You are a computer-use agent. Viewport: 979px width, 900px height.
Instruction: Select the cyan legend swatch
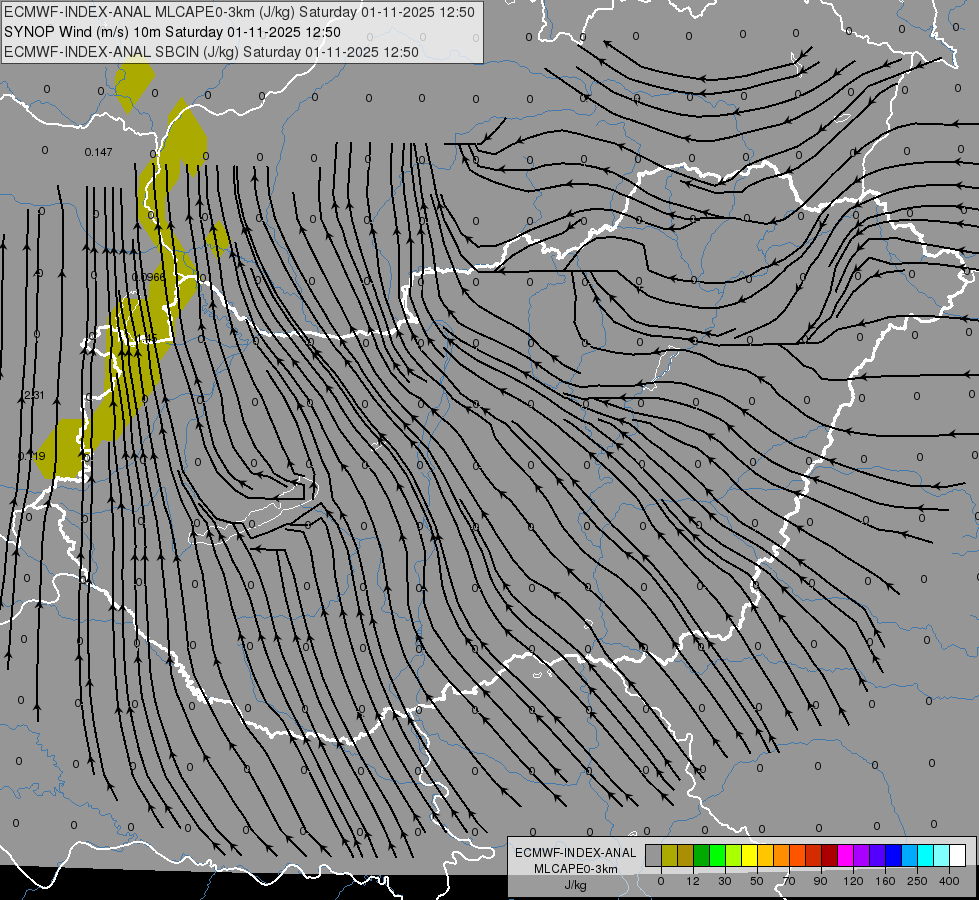coord(926,855)
